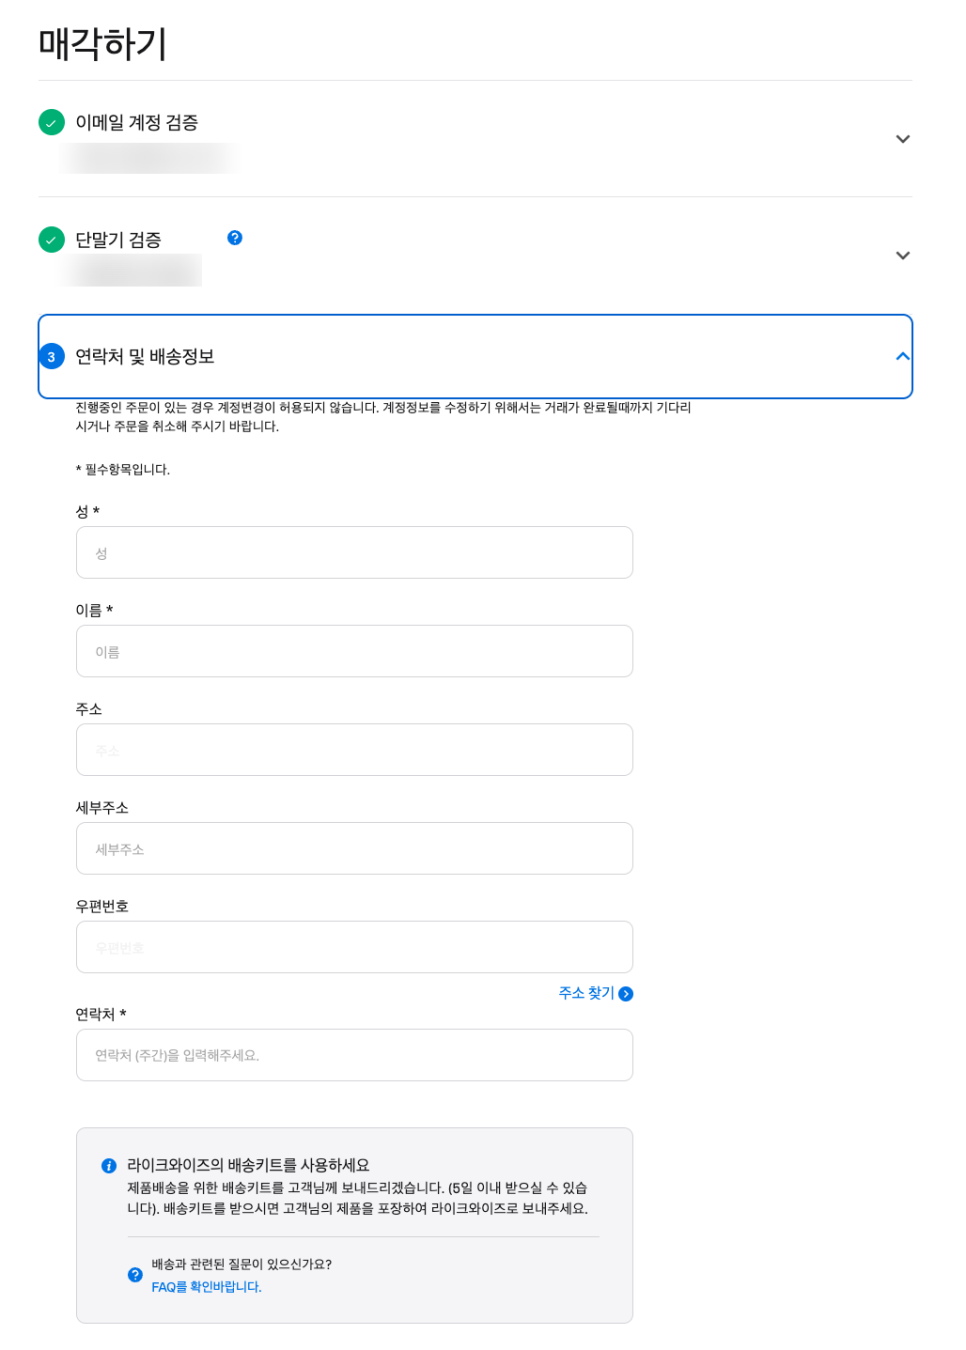Focus the 성 input field
The image size is (966, 1350).
(354, 552)
